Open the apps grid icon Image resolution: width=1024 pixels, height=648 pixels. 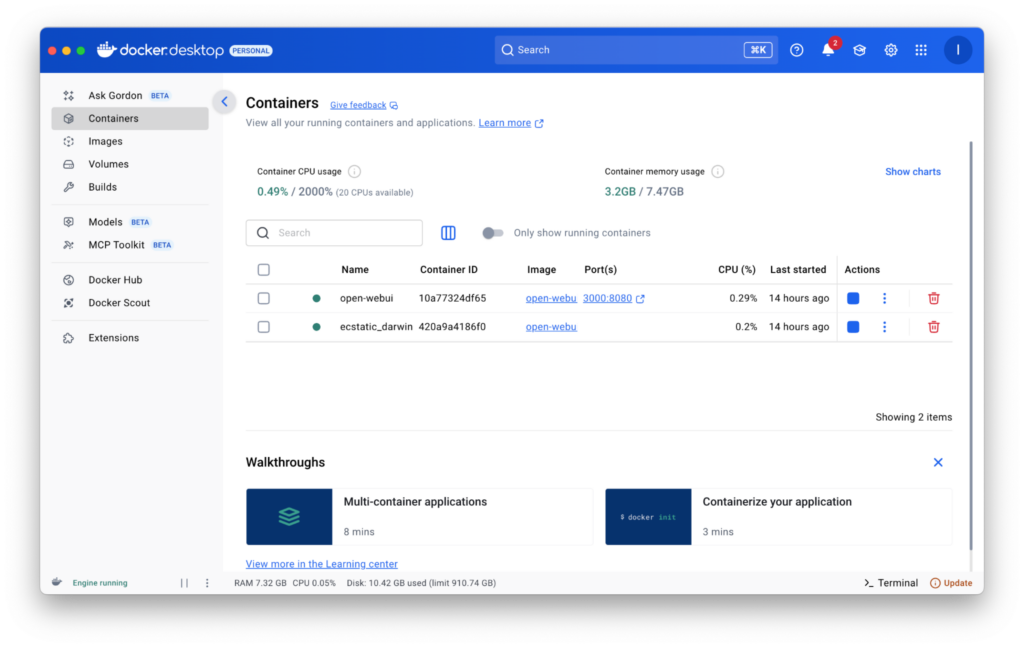point(921,50)
